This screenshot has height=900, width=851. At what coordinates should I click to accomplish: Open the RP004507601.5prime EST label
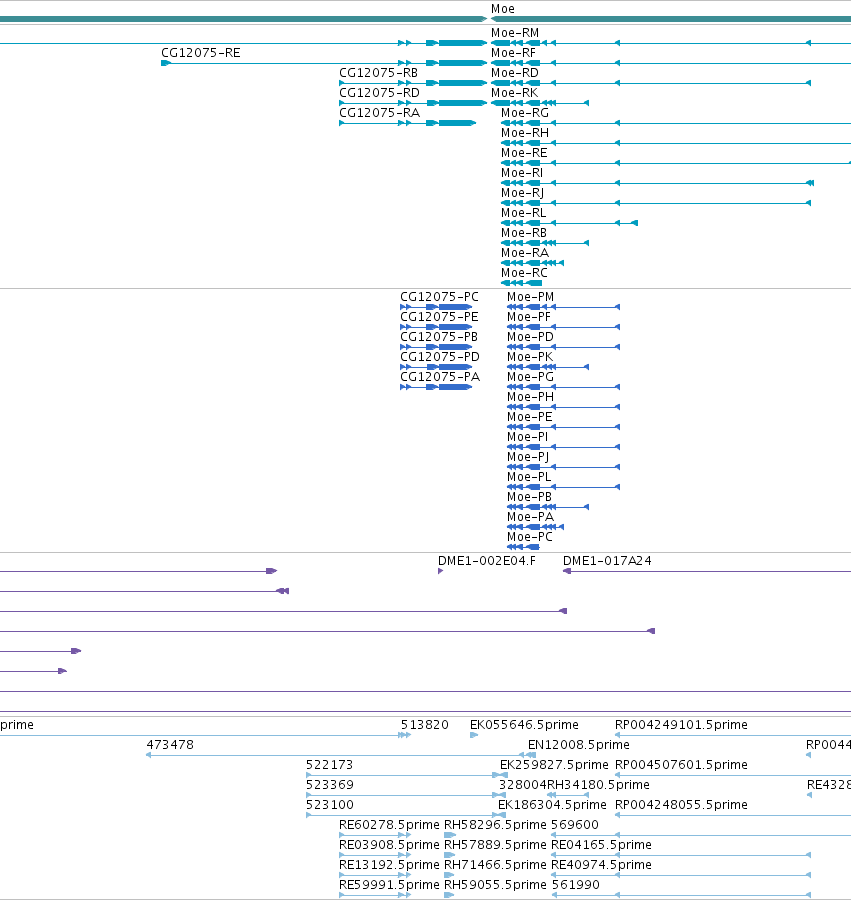[681, 765]
